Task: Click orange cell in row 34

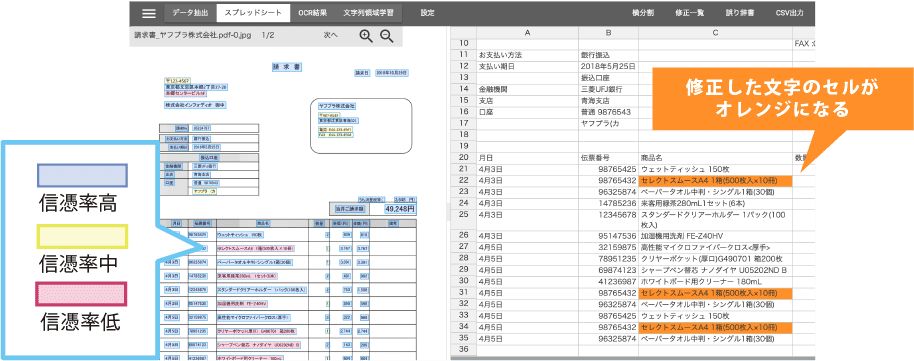Action: [x=715, y=326]
